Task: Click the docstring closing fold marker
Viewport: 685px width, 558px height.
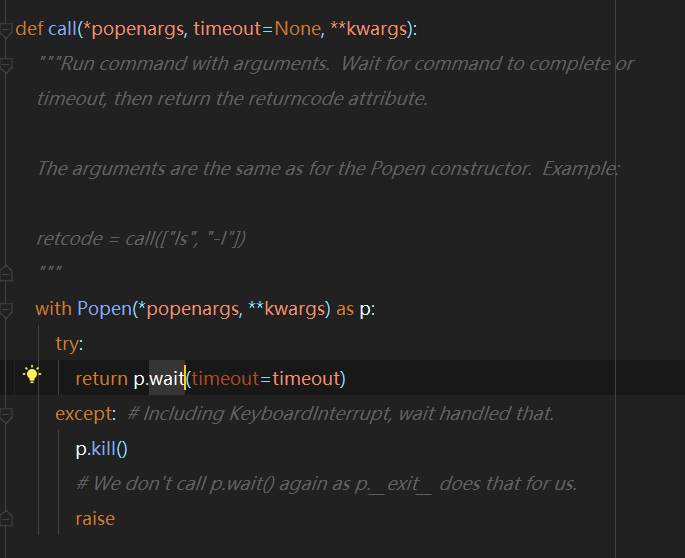Action: click(6, 274)
